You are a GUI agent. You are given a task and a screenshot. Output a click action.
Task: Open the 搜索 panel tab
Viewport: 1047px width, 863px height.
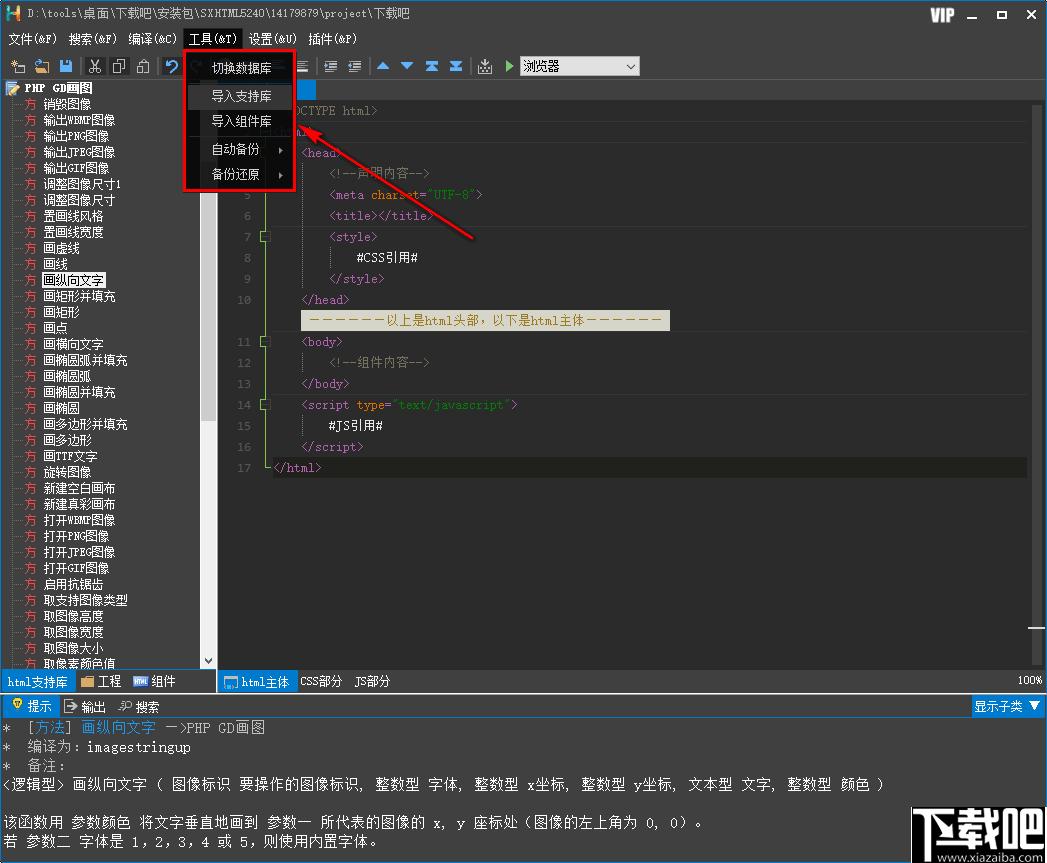pyautogui.click(x=139, y=707)
